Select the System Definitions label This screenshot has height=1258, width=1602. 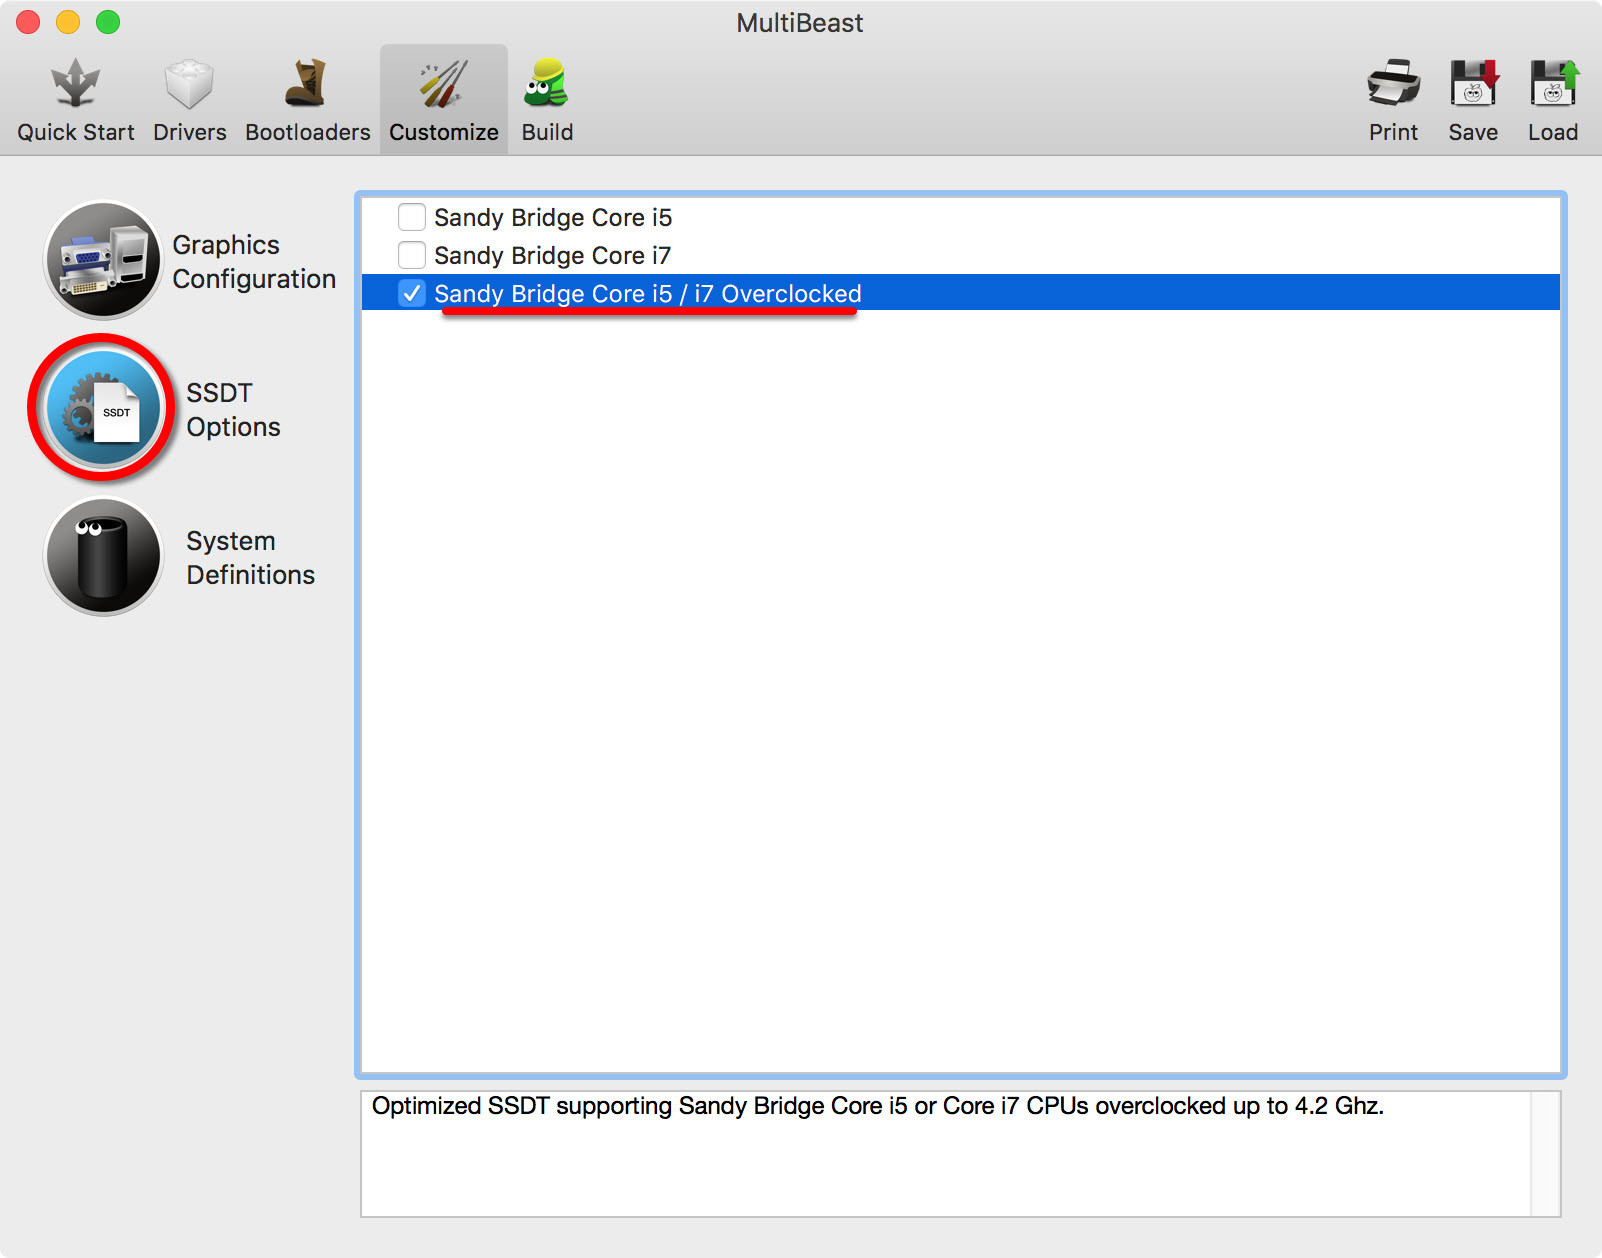pyautogui.click(x=250, y=558)
